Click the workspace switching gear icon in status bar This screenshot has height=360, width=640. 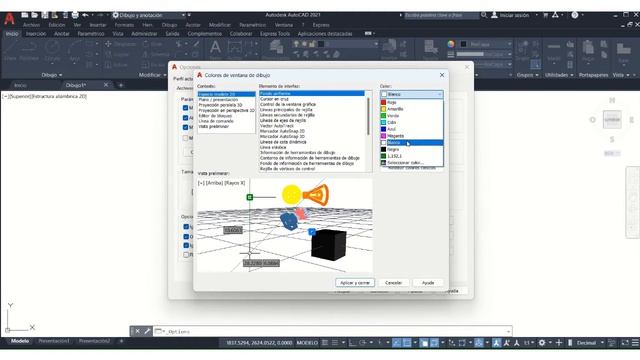click(542, 343)
